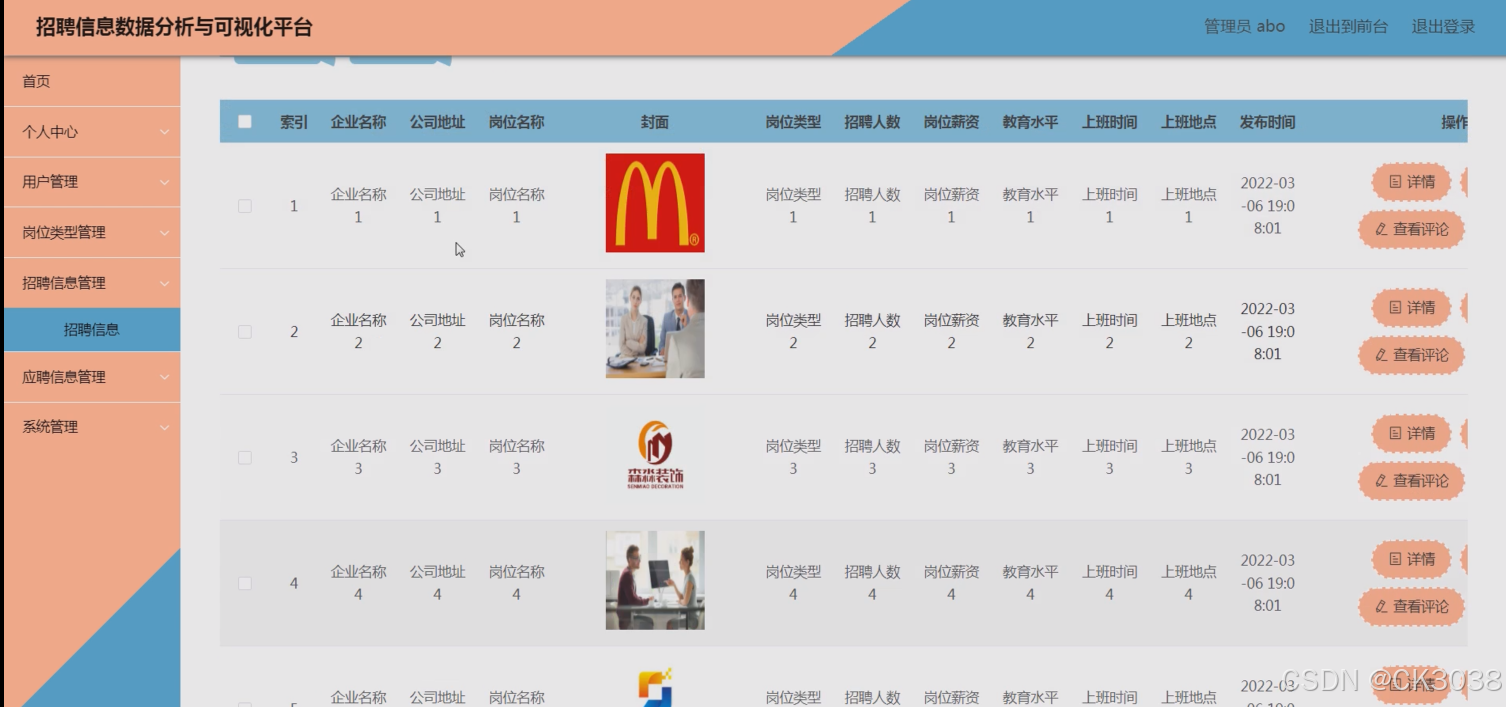Image resolution: width=1506 pixels, height=707 pixels.
Task: Select the 招聘信息 submenu item
Action: (92, 329)
